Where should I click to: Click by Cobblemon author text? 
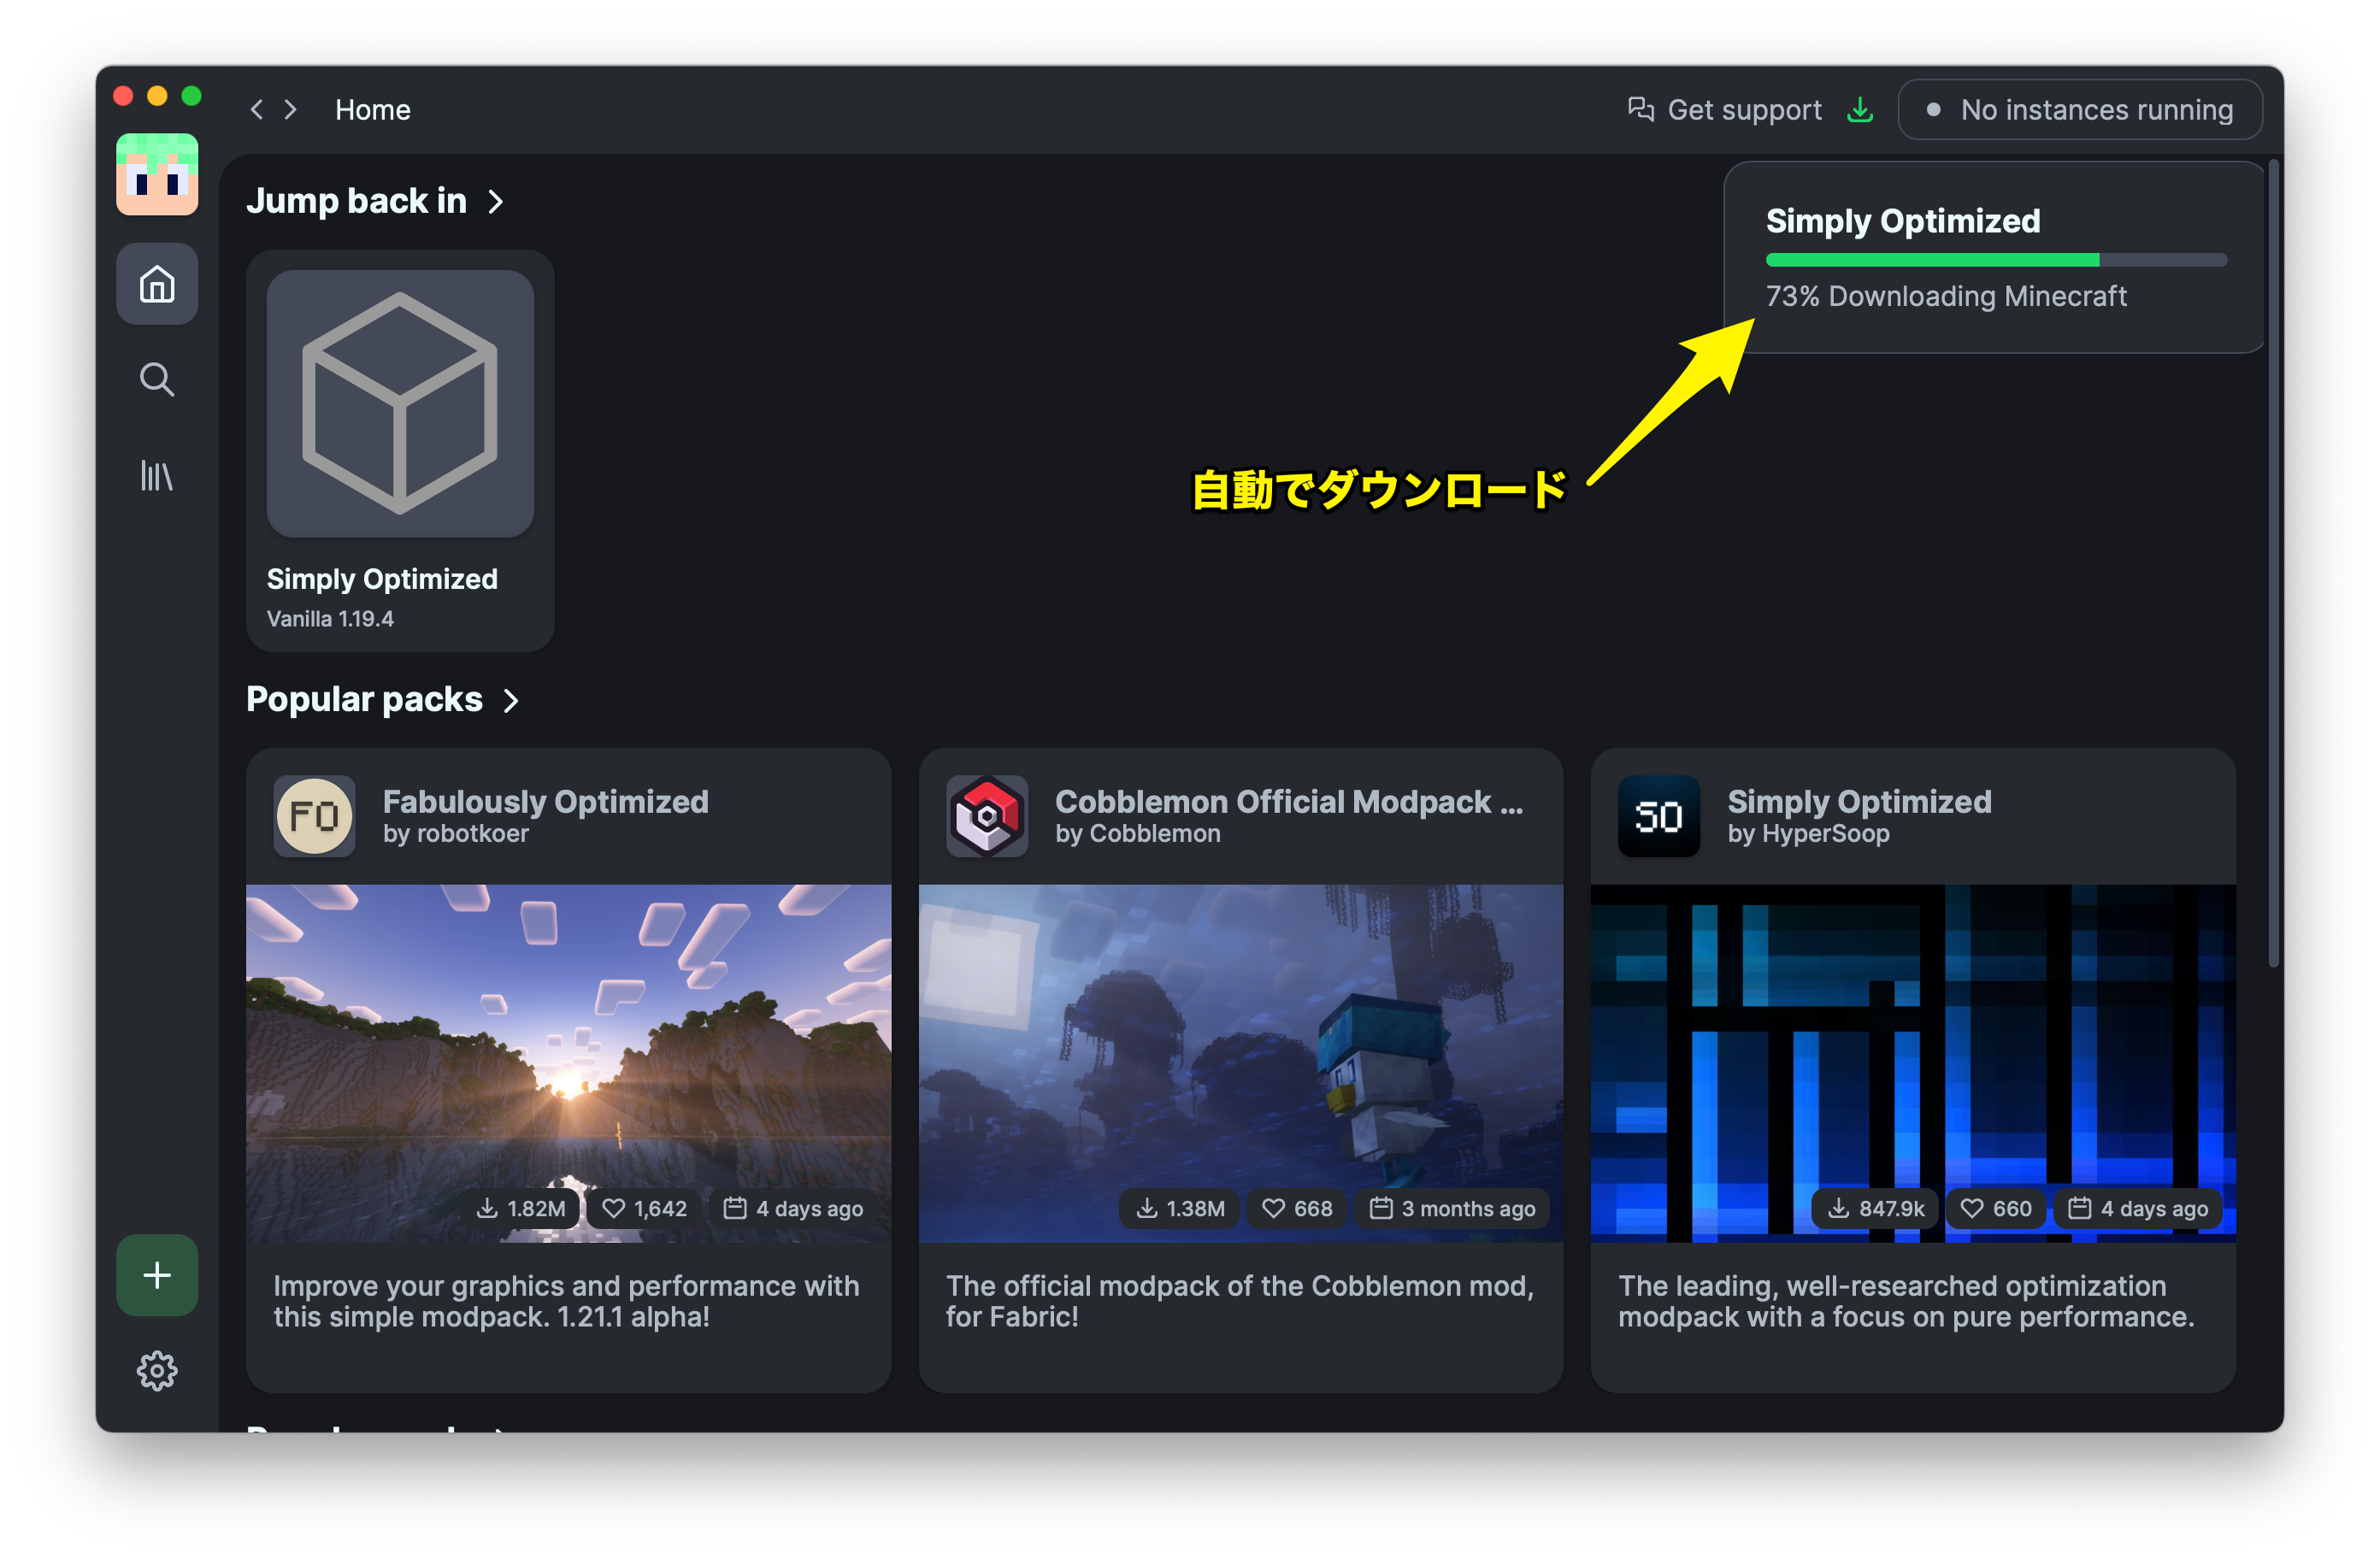[1138, 833]
